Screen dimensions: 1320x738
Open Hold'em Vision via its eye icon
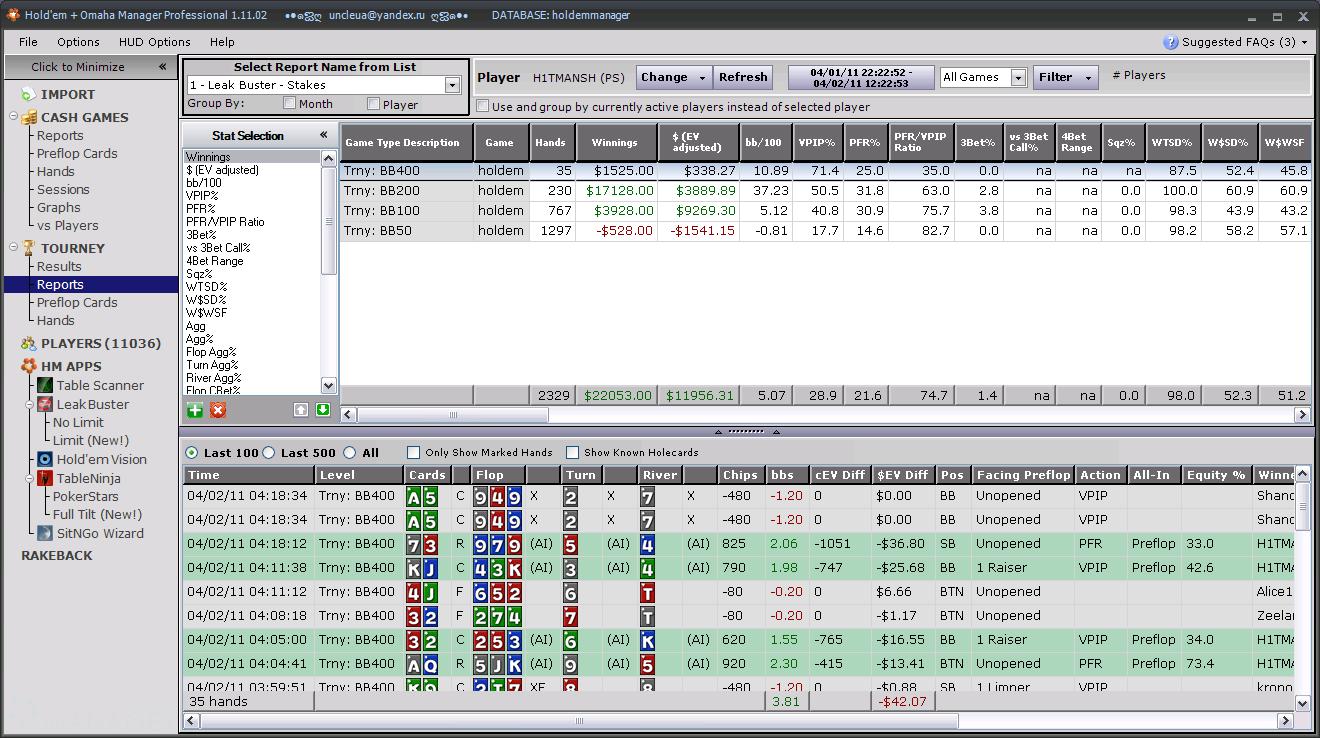pyautogui.click(x=45, y=459)
